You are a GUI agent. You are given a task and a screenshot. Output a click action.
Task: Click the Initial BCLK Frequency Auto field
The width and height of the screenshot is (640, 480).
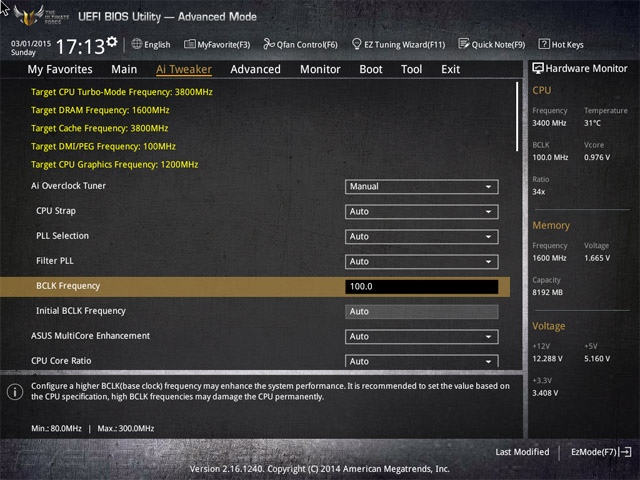(x=422, y=311)
